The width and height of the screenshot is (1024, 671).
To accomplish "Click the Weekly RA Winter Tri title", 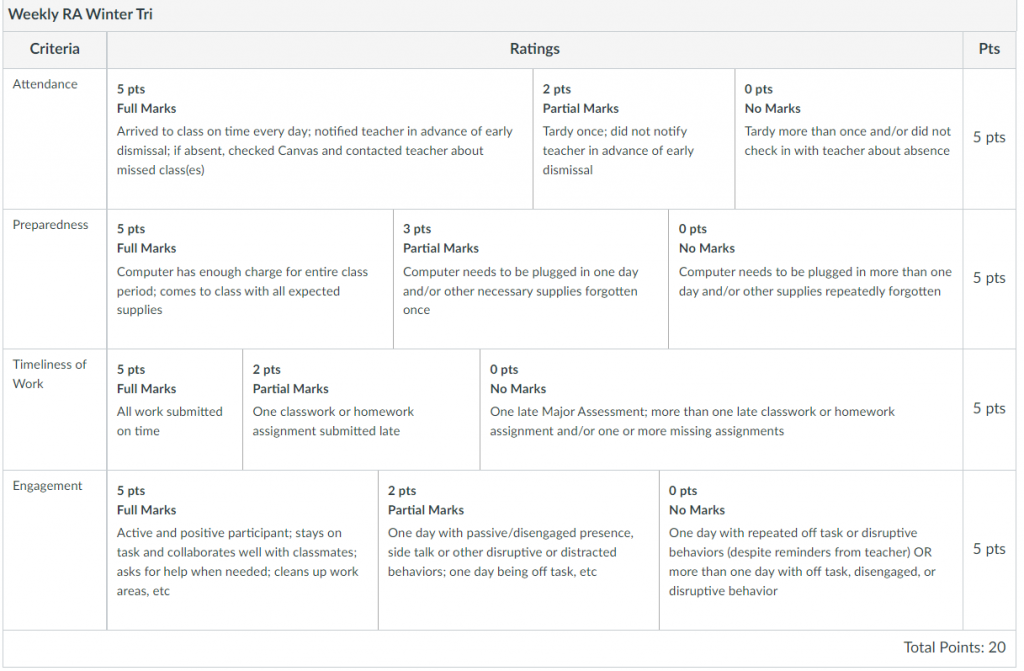I will tap(80, 14).
